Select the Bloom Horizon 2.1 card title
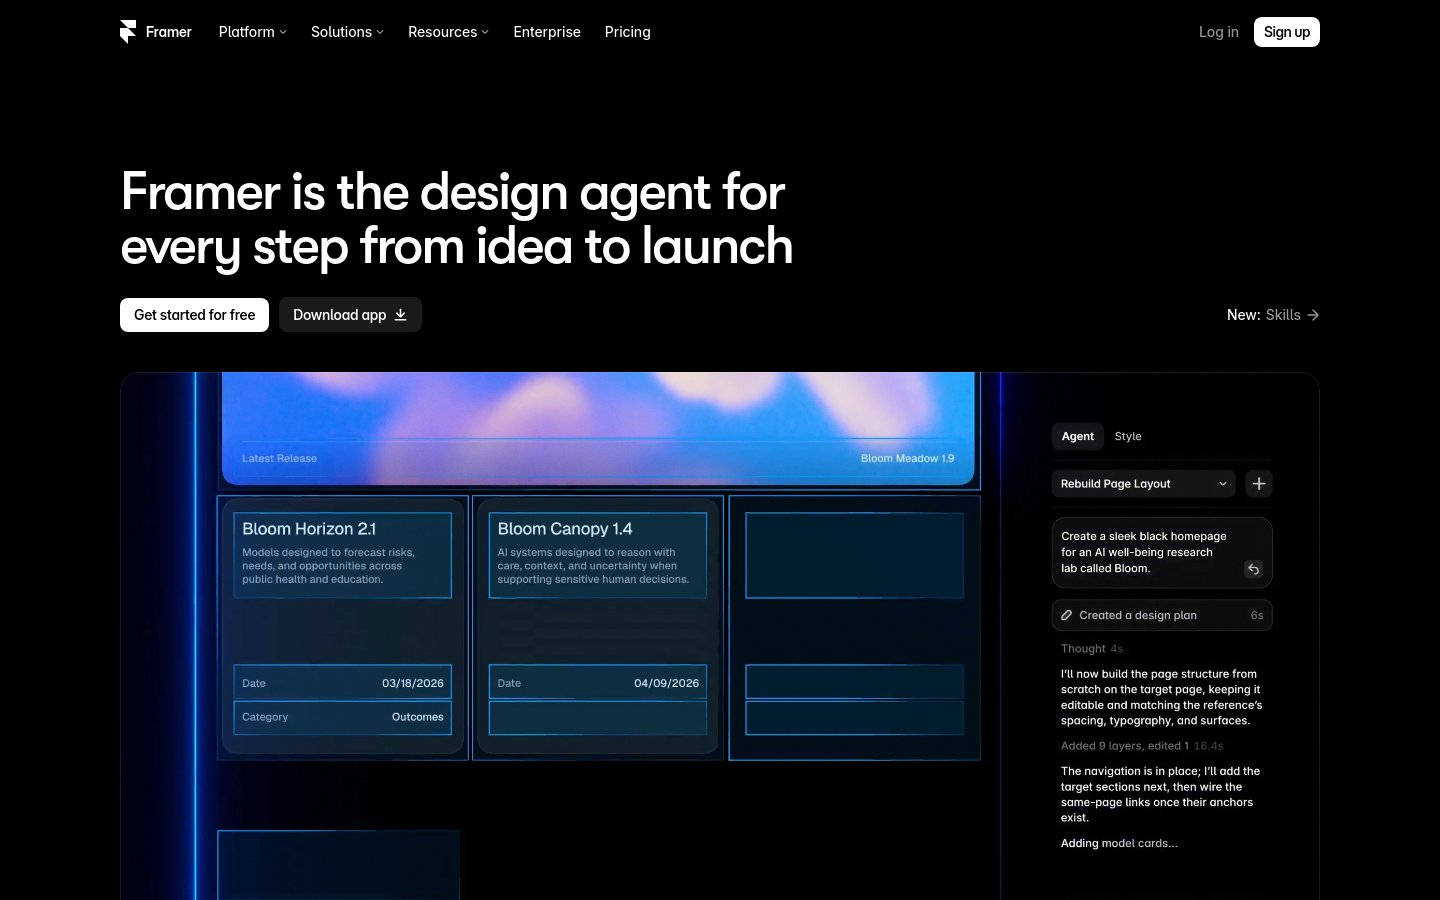Viewport: 1440px width, 900px height. [309, 529]
